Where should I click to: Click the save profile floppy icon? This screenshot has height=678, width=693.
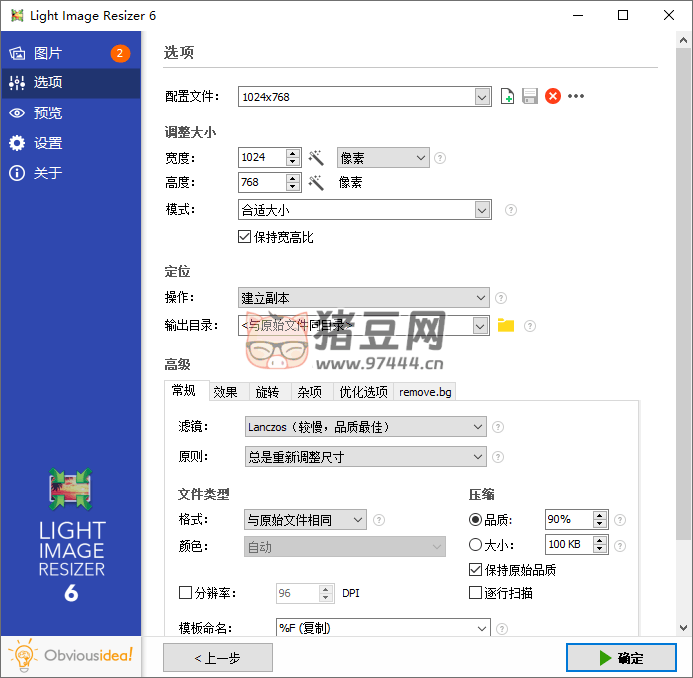pos(530,96)
